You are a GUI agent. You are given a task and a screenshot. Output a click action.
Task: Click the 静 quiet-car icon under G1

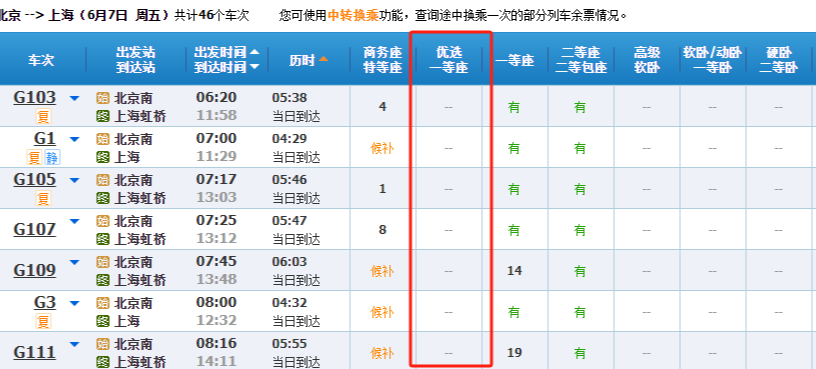53,157
